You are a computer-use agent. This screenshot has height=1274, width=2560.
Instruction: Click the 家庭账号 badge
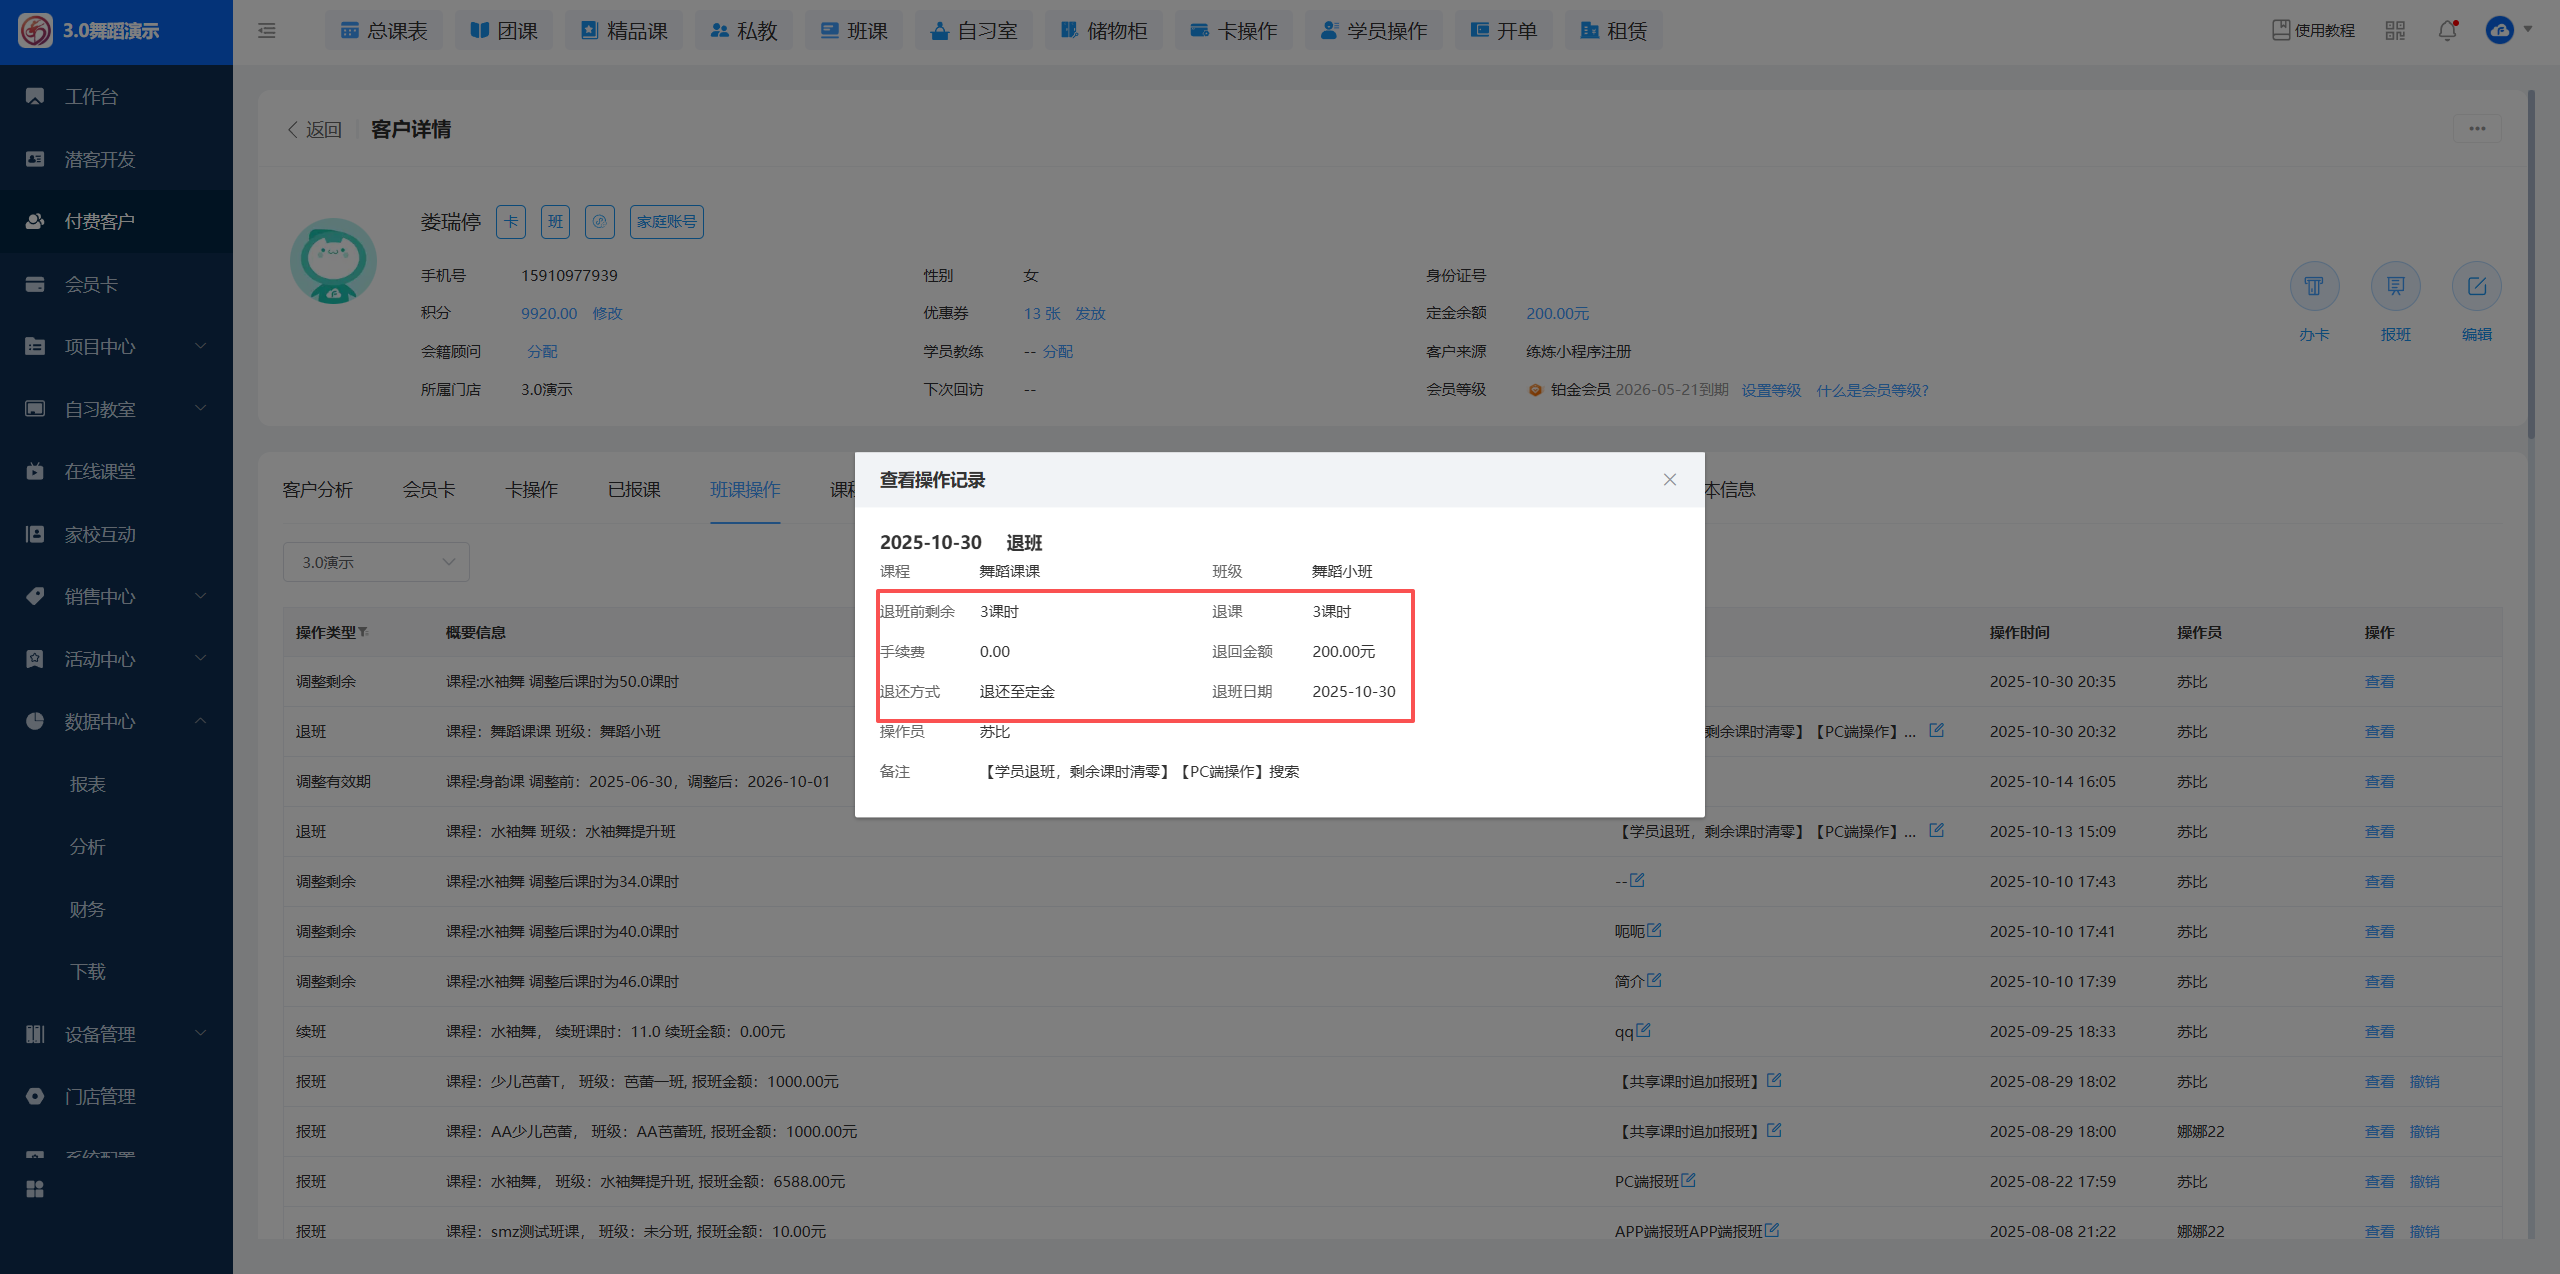(666, 222)
